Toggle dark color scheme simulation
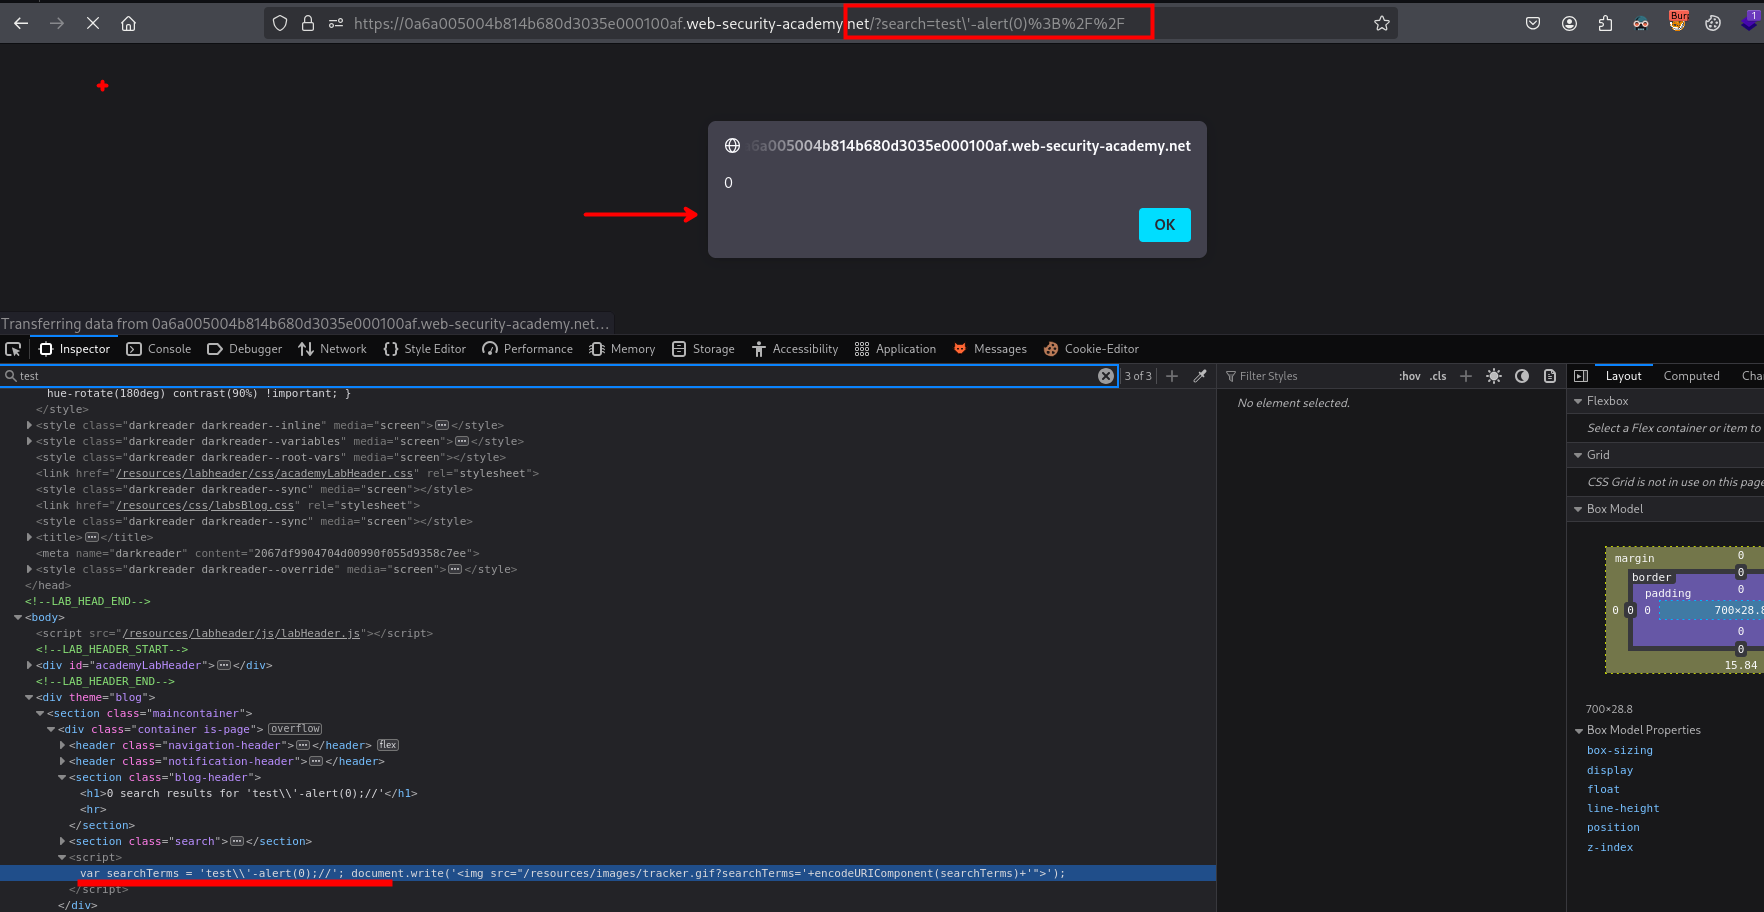The image size is (1764, 912). (x=1522, y=376)
